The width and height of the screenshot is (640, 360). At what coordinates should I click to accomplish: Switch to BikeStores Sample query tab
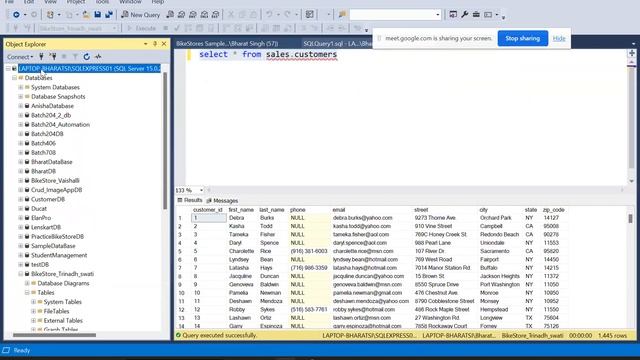[227, 43]
